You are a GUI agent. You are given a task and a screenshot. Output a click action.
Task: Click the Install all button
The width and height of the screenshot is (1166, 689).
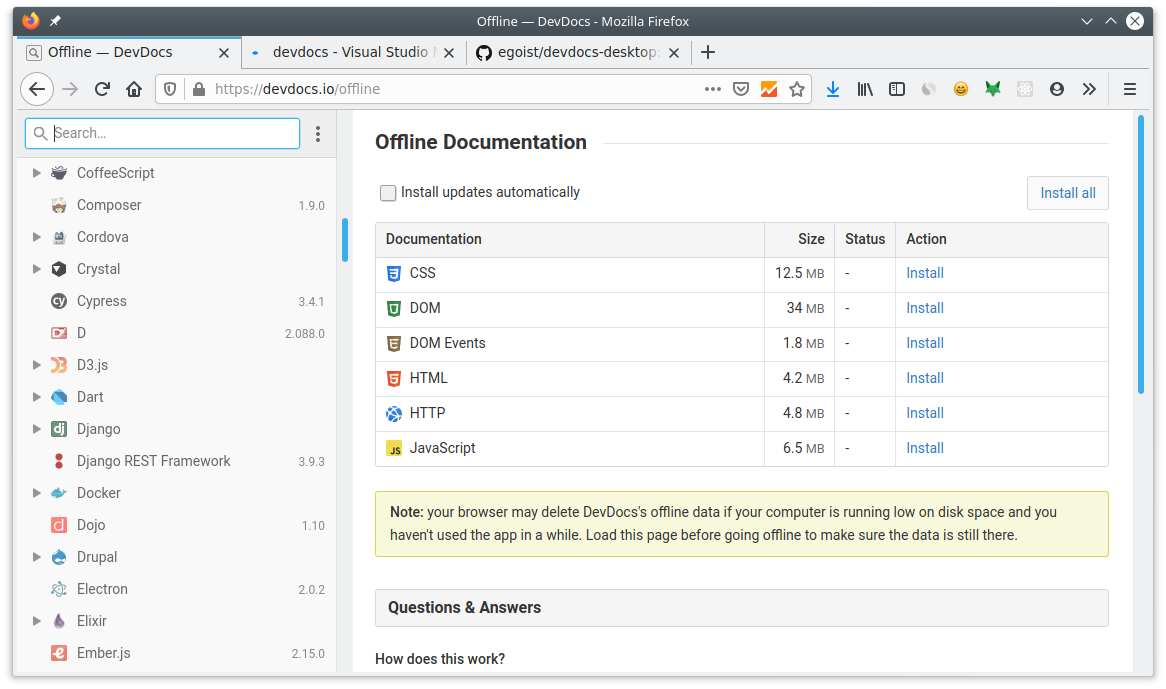1067,193
